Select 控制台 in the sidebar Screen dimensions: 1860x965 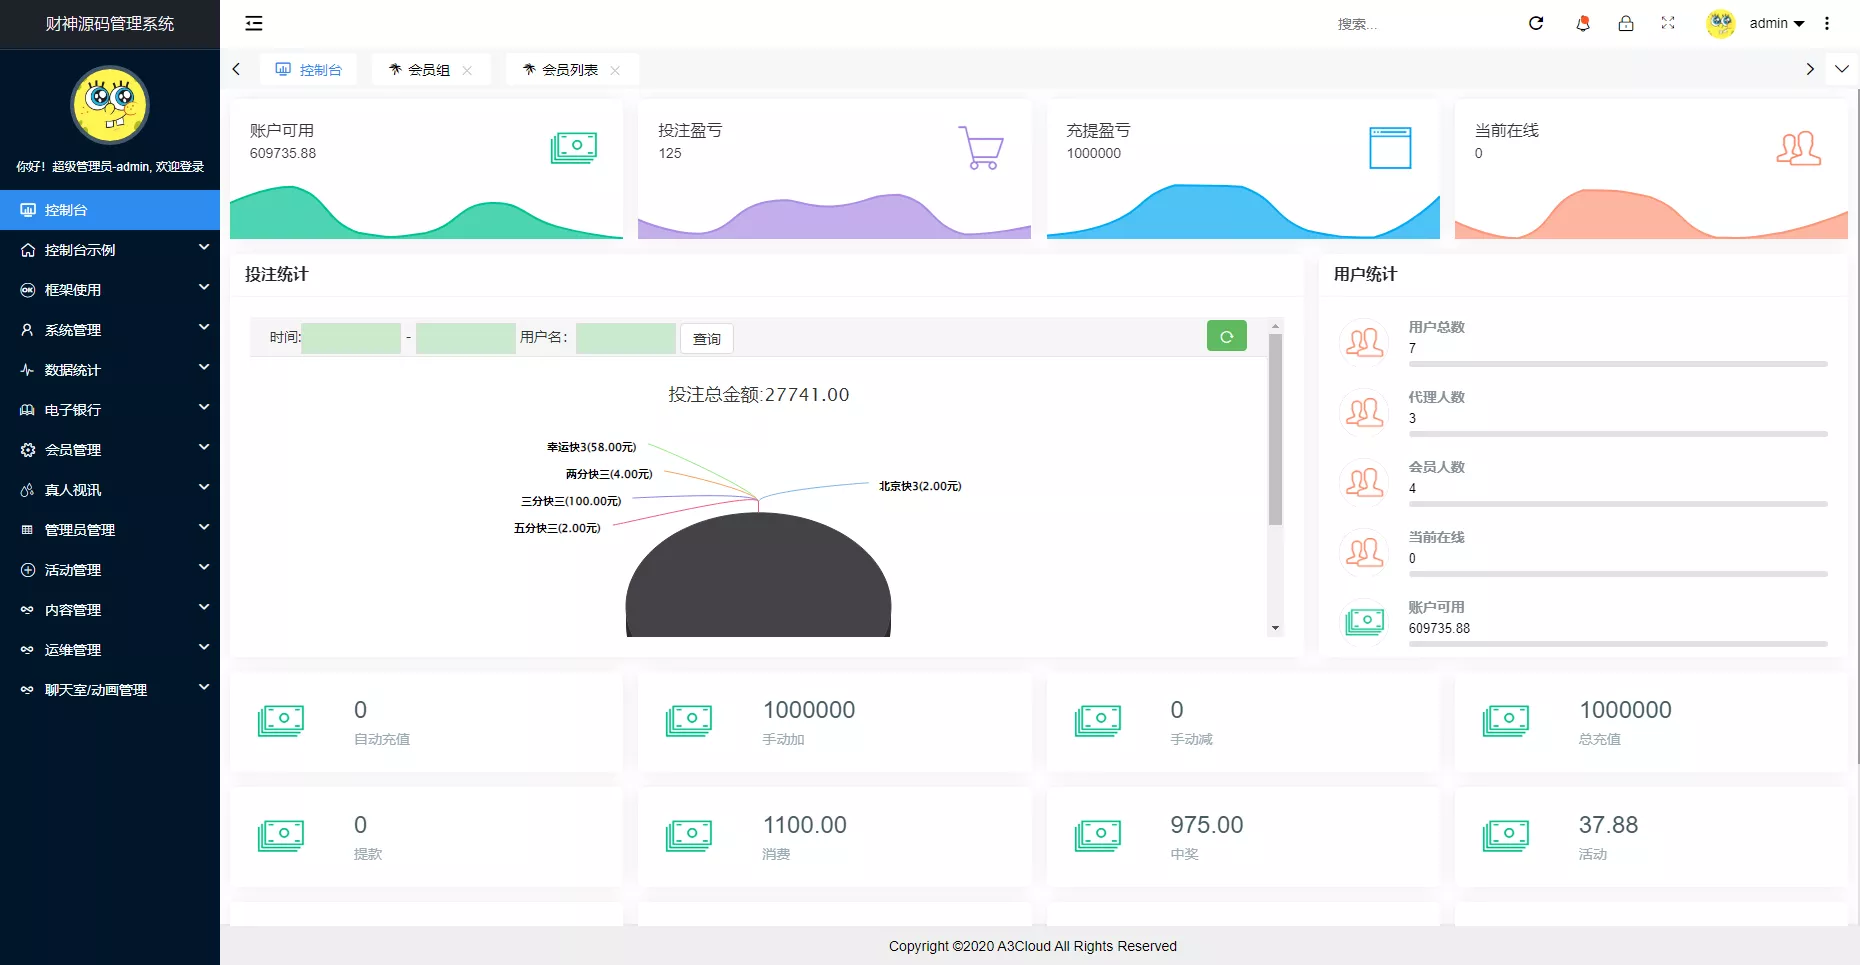110,210
